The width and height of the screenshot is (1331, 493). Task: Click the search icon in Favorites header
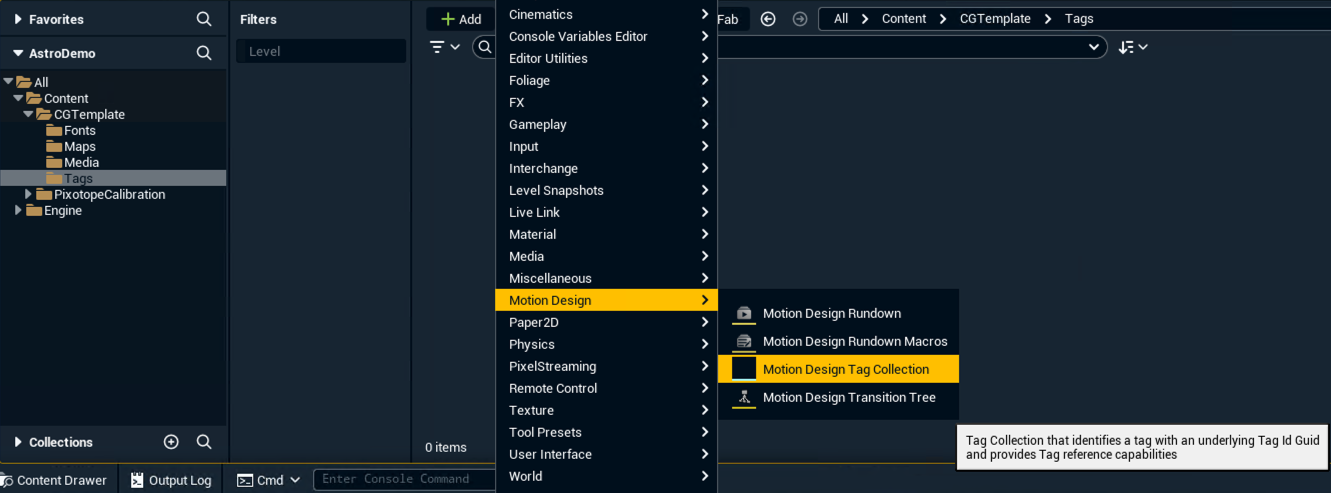[204, 19]
